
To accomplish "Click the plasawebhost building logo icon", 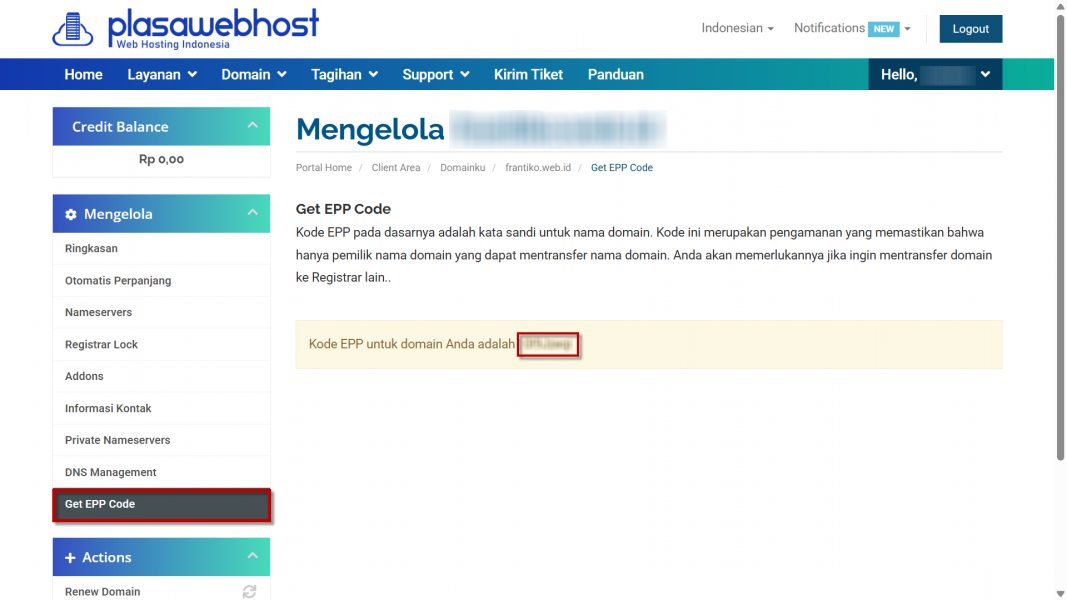I will pos(73,29).
